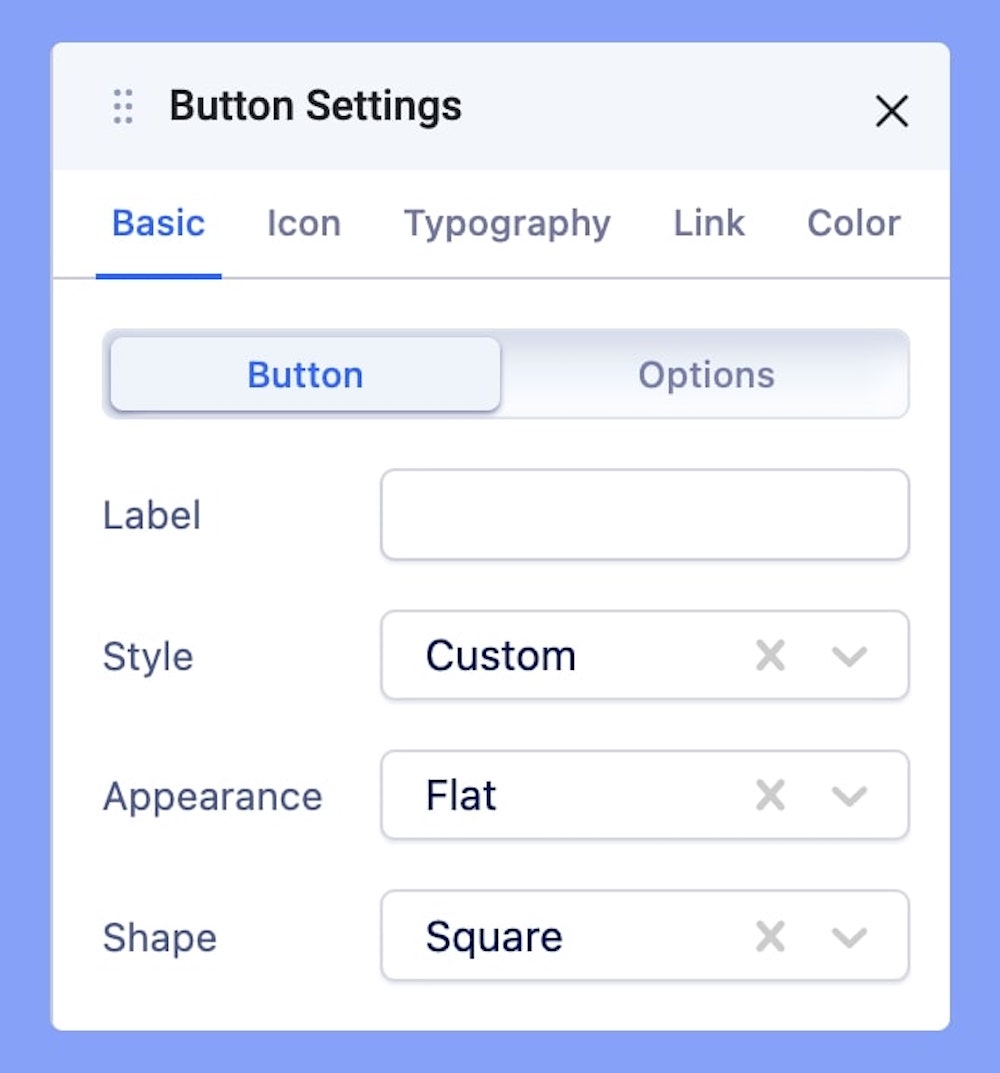The width and height of the screenshot is (1000, 1073).
Task: Open the Shape combo box showing Square
Action: (x=560, y=937)
